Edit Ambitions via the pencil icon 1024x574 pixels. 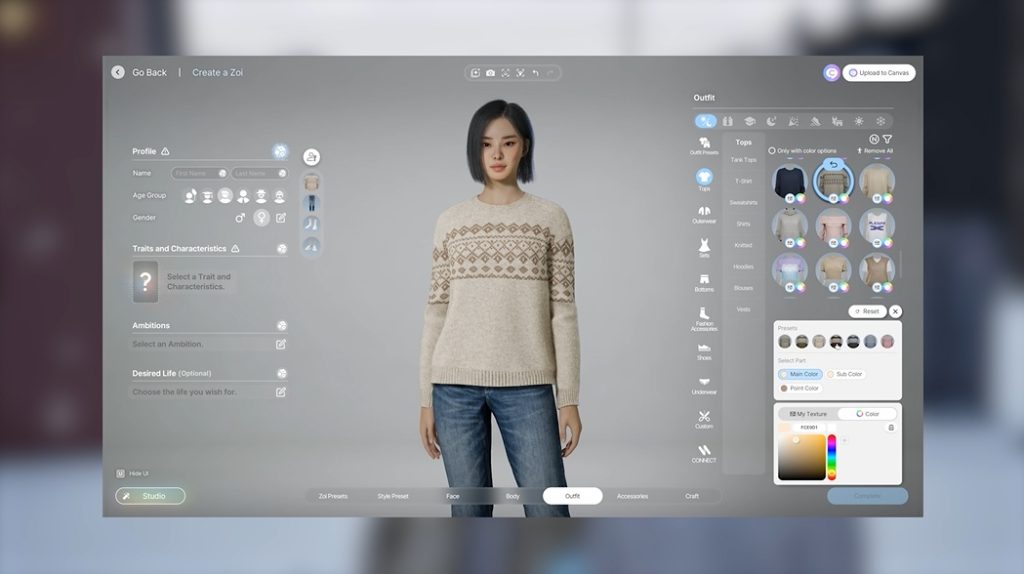281,344
